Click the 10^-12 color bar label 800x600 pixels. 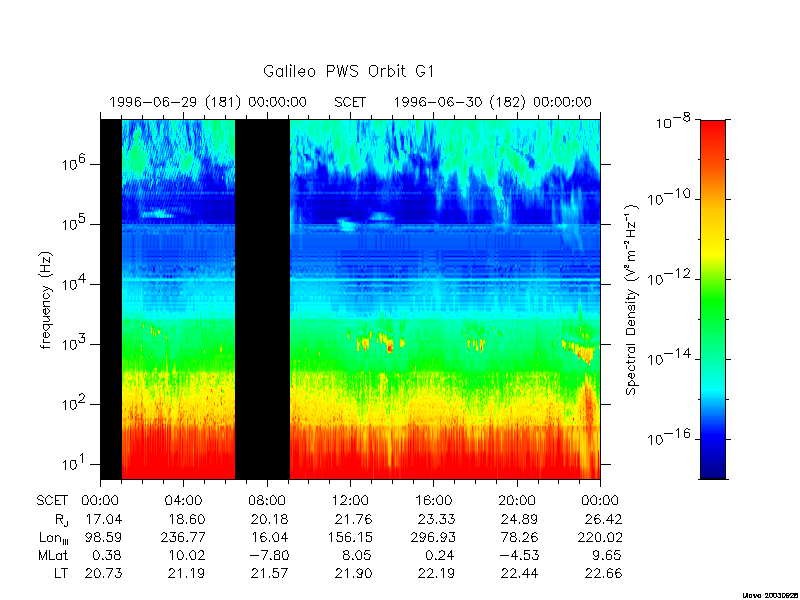(669, 277)
